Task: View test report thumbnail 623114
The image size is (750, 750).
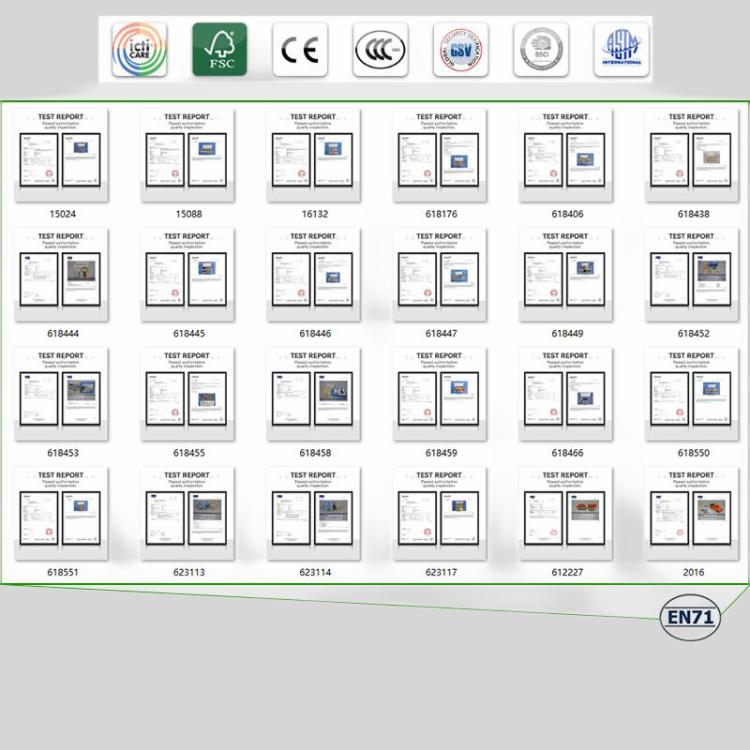Action: (x=314, y=514)
